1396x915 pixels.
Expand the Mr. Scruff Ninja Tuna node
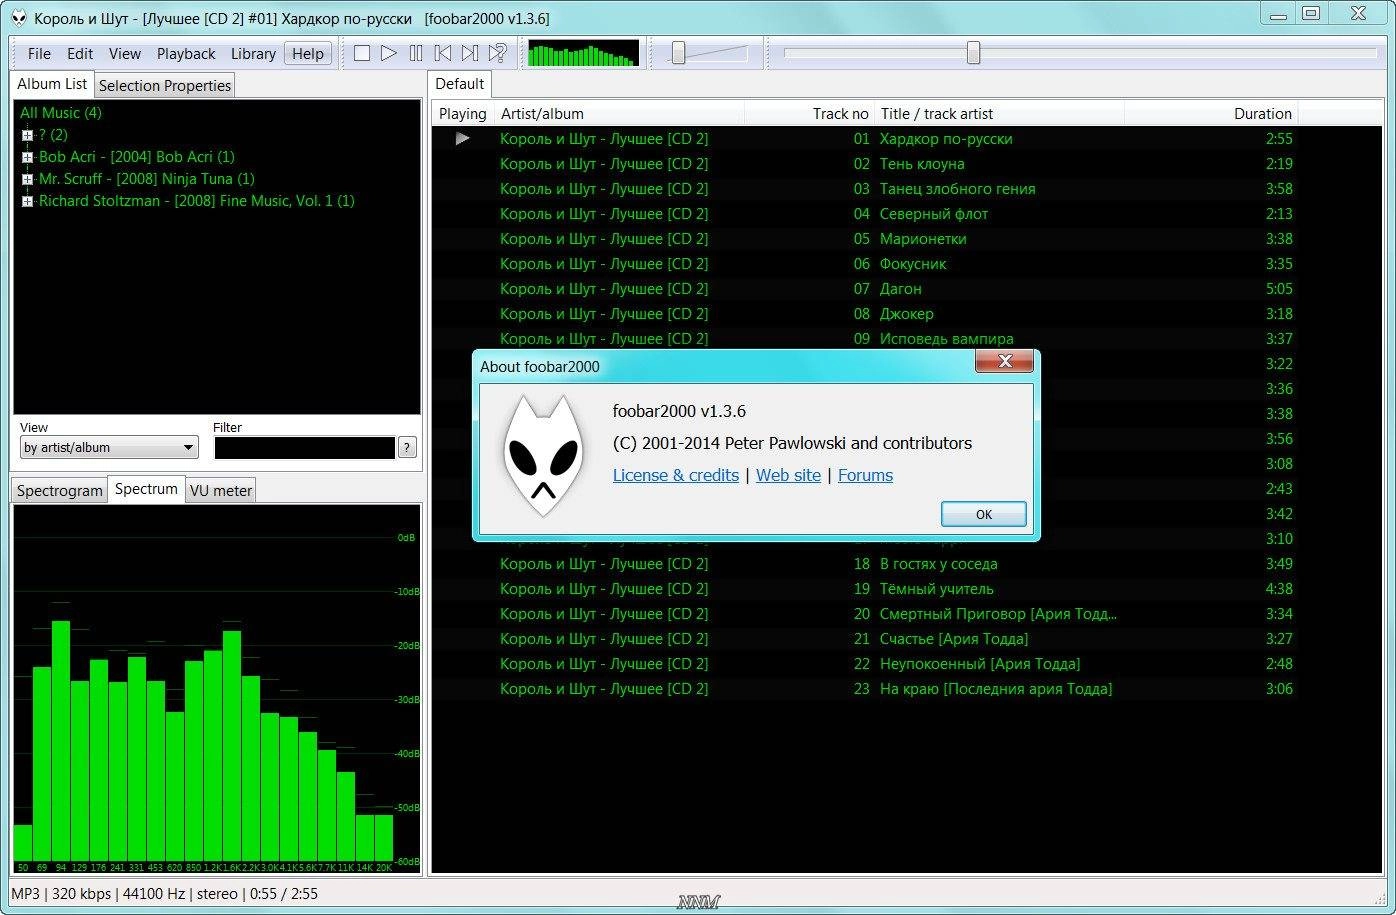(27, 179)
